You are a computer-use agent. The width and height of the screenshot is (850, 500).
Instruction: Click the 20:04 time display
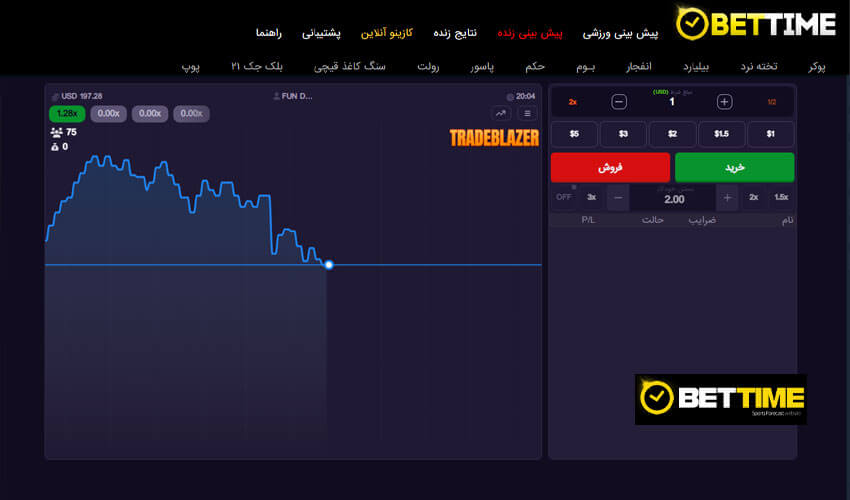coord(525,96)
